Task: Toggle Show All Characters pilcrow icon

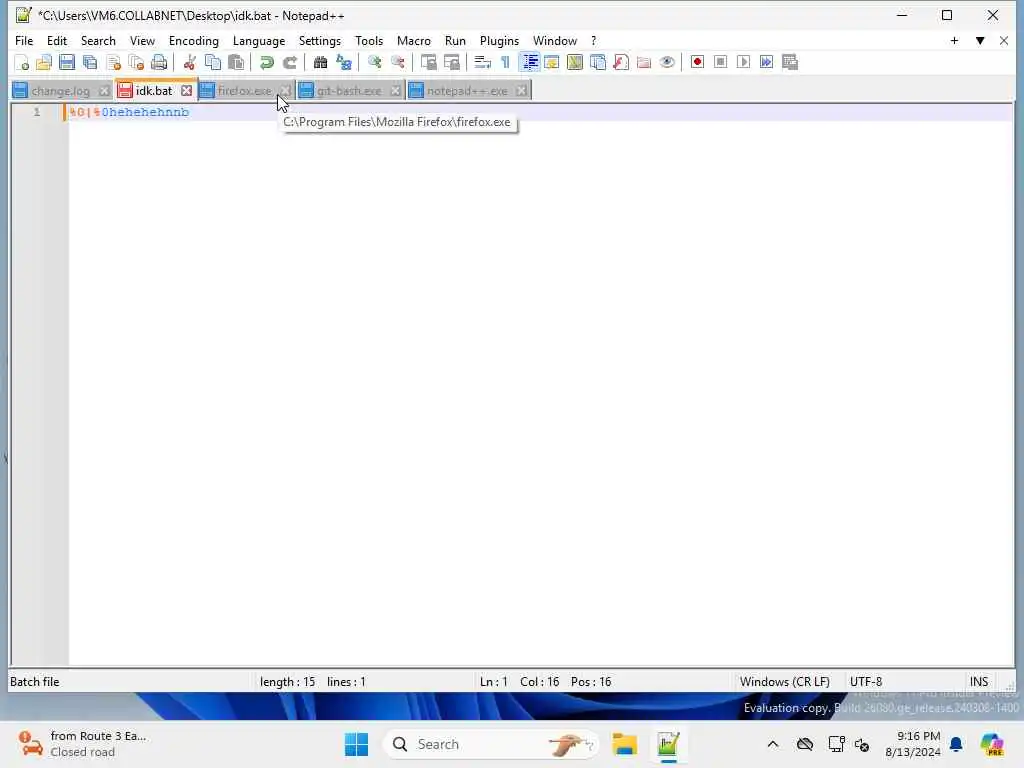Action: point(505,62)
